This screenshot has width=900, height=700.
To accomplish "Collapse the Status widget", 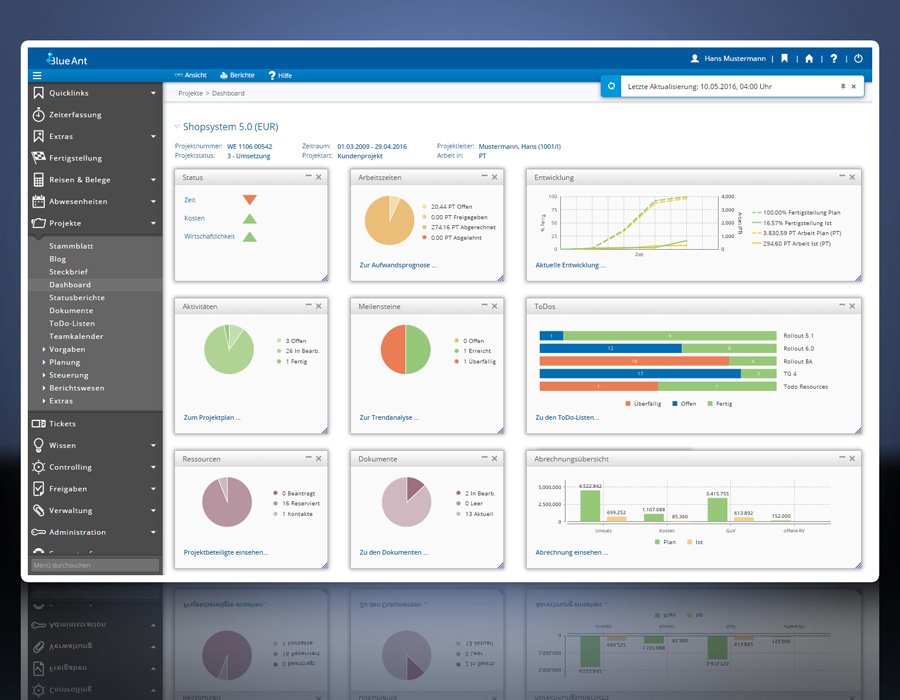I will pyautogui.click(x=308, y=176).
